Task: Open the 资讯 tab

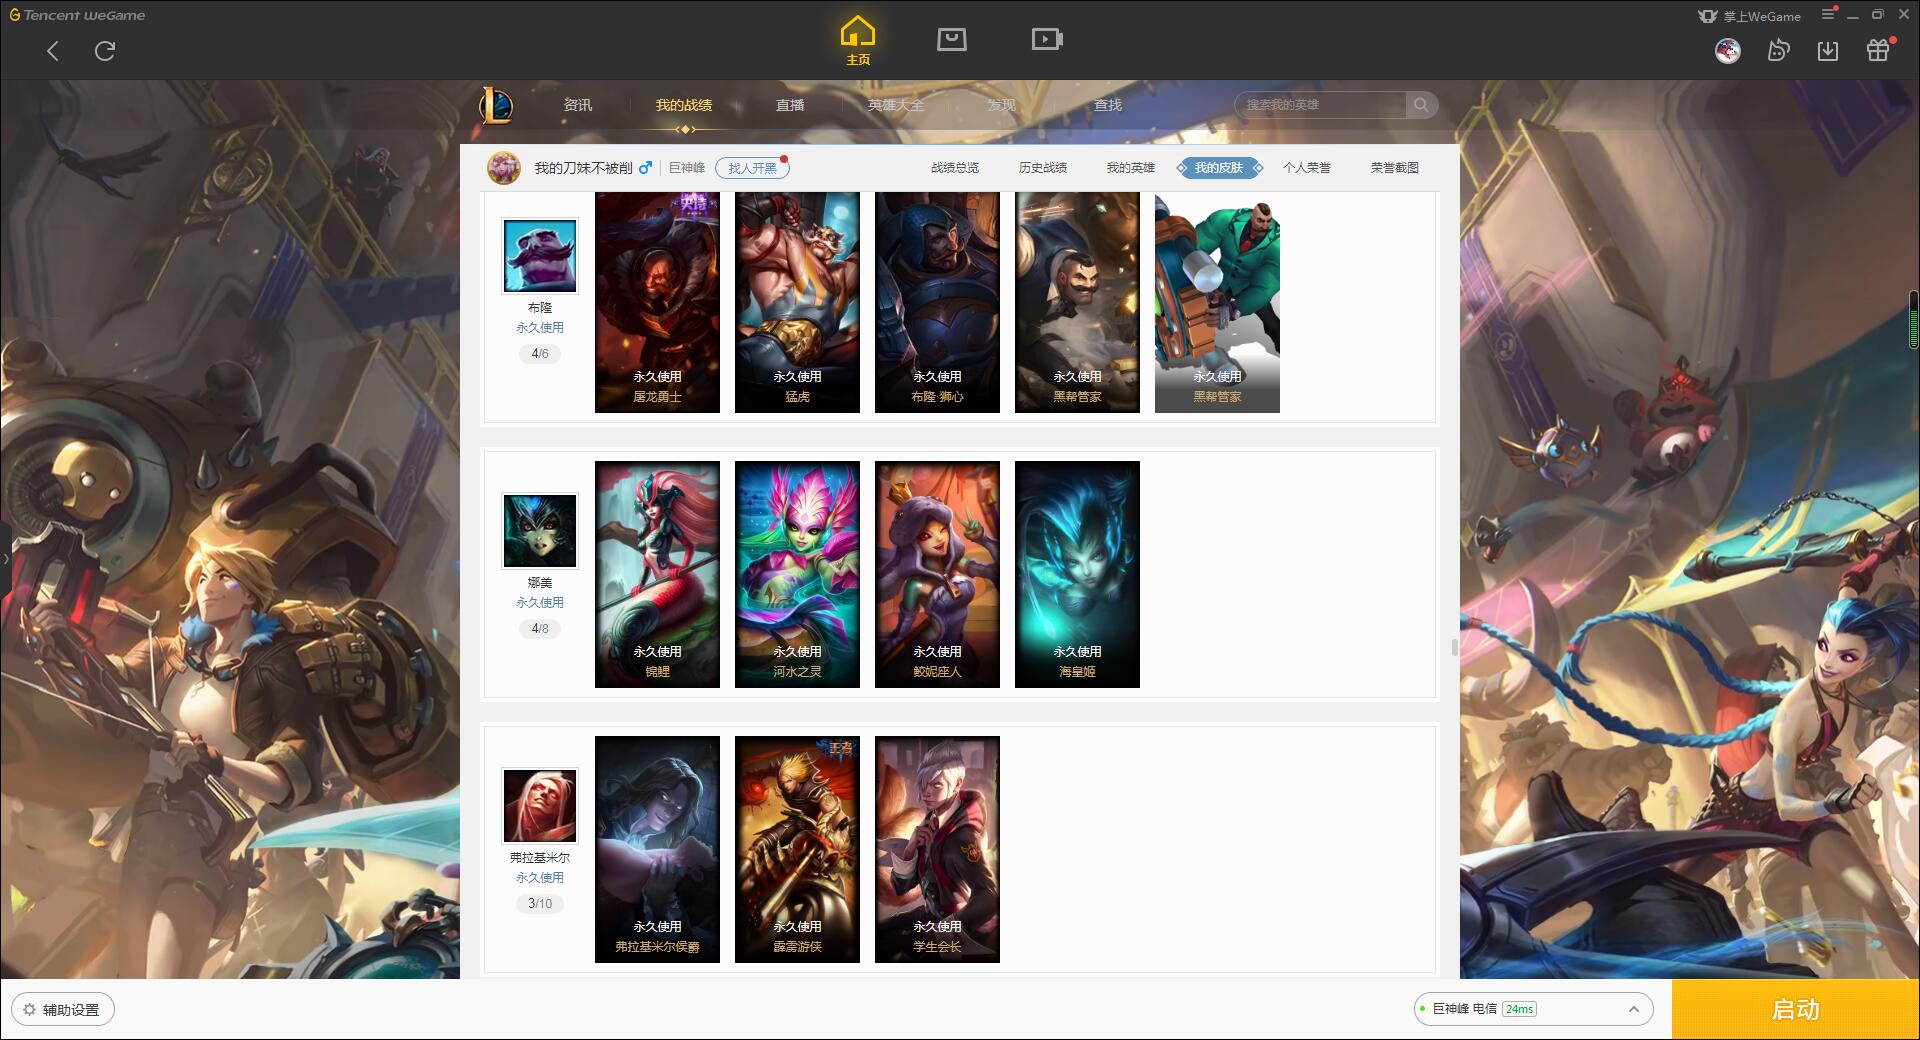Action: (578, 105)
